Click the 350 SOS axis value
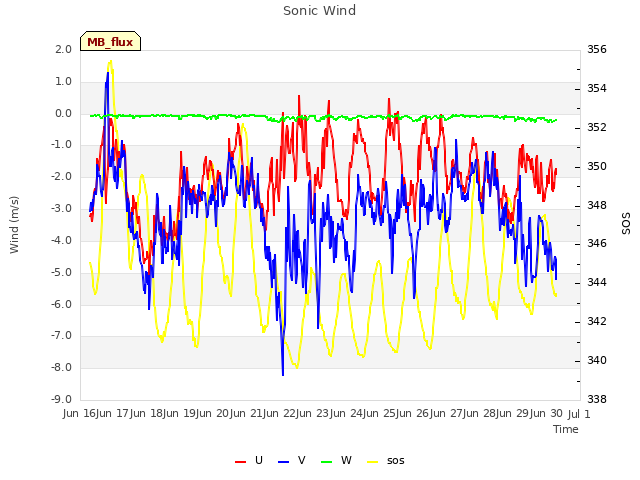The width and height of the screenshot is (640, 480). [597, 166]
